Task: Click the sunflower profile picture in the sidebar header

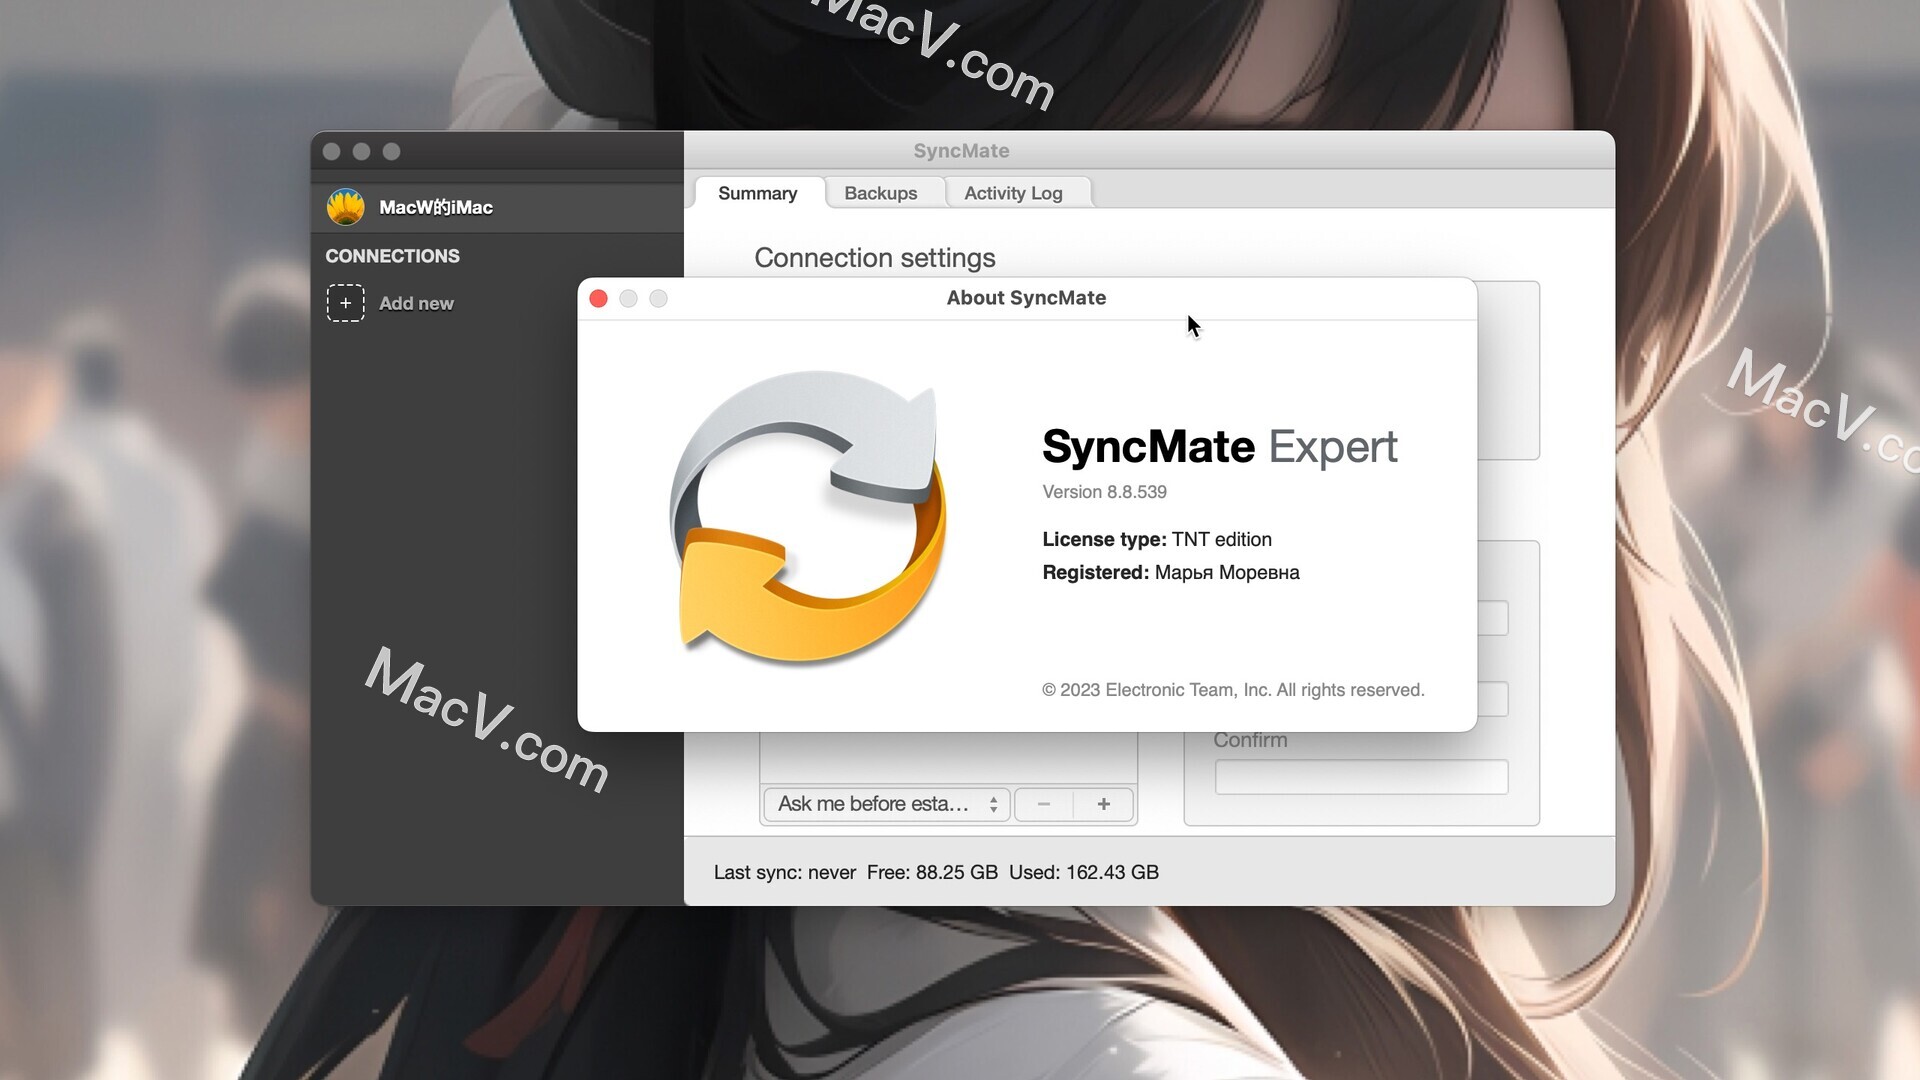Action: 346,207
